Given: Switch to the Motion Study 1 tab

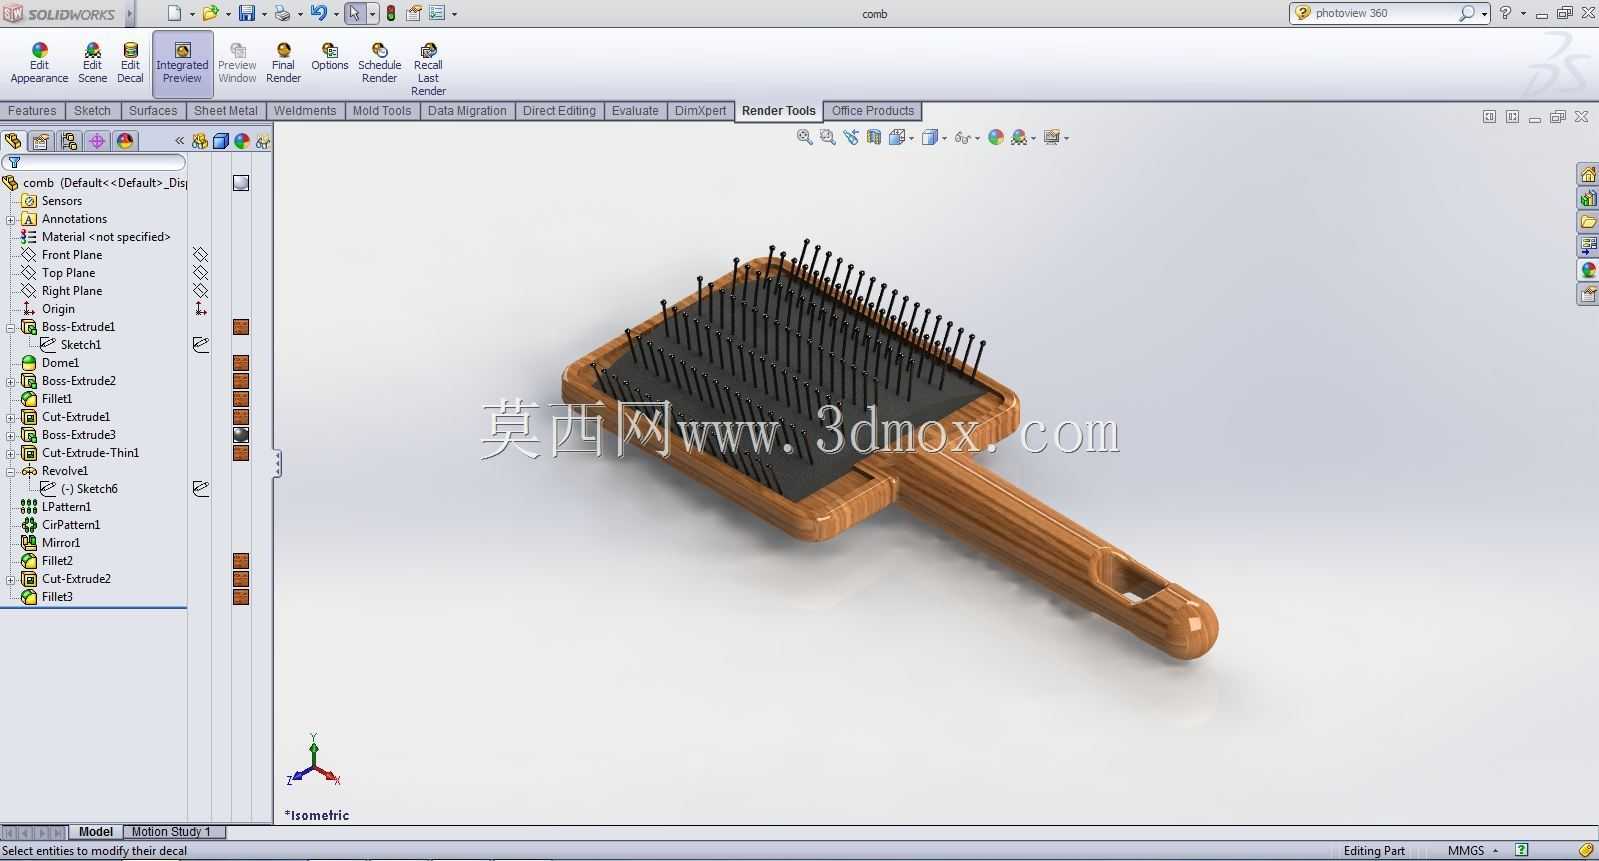Looking at the screenshot, I should (x=171, y=832).
